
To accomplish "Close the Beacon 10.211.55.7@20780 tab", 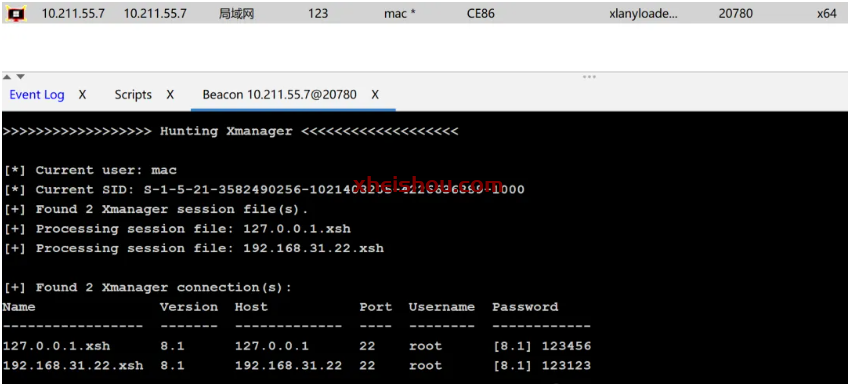I will (x=375, y=95).
